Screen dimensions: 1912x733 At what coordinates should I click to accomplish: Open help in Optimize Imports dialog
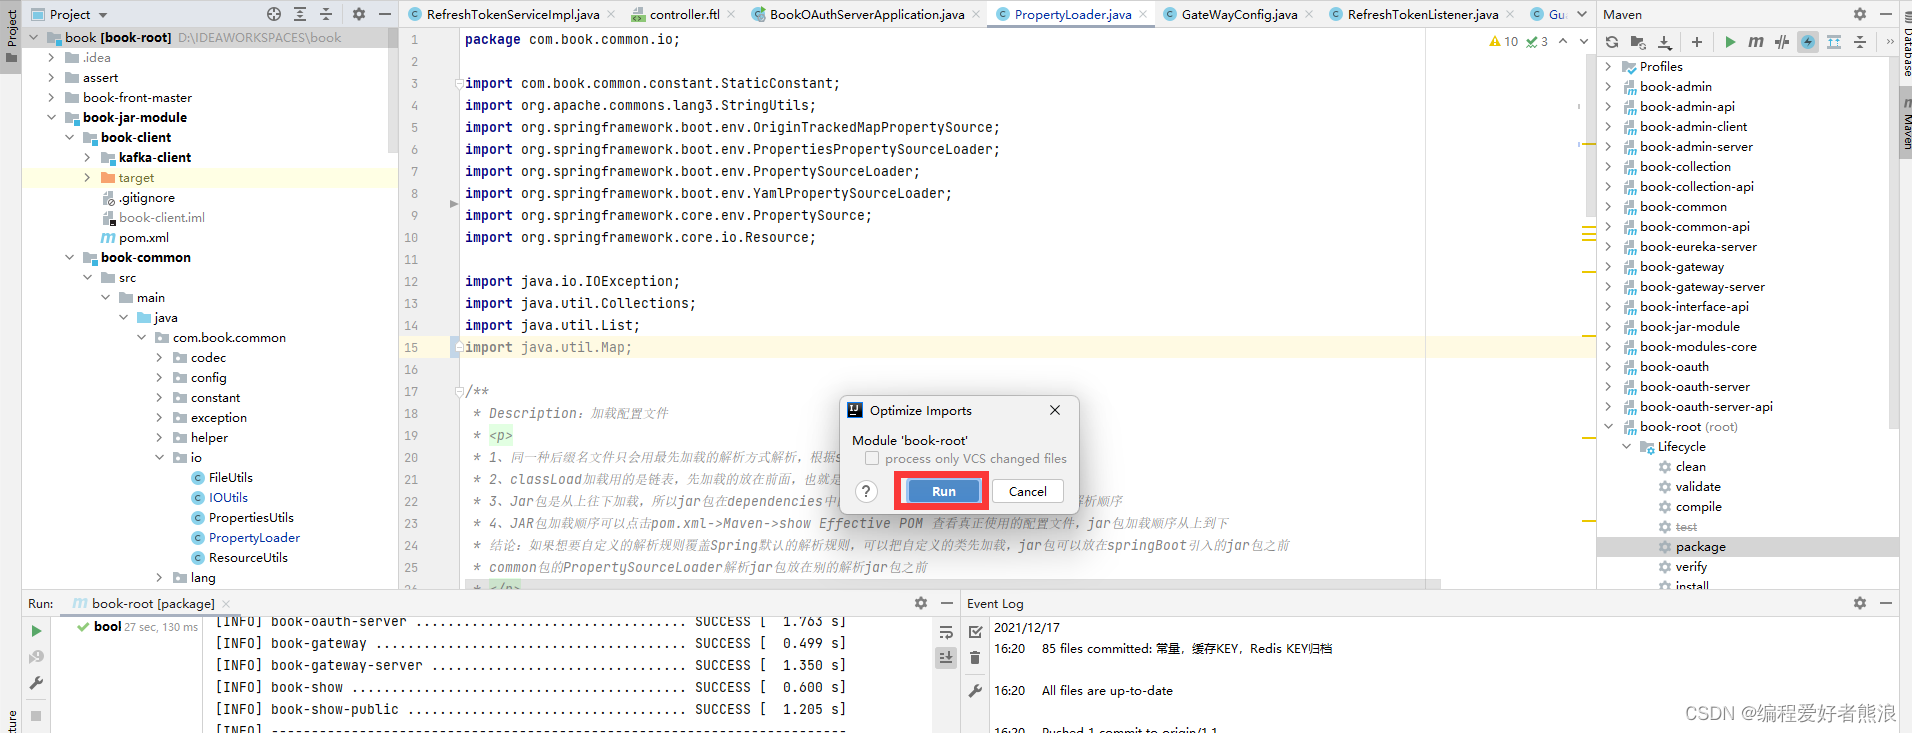pos(867,491)
